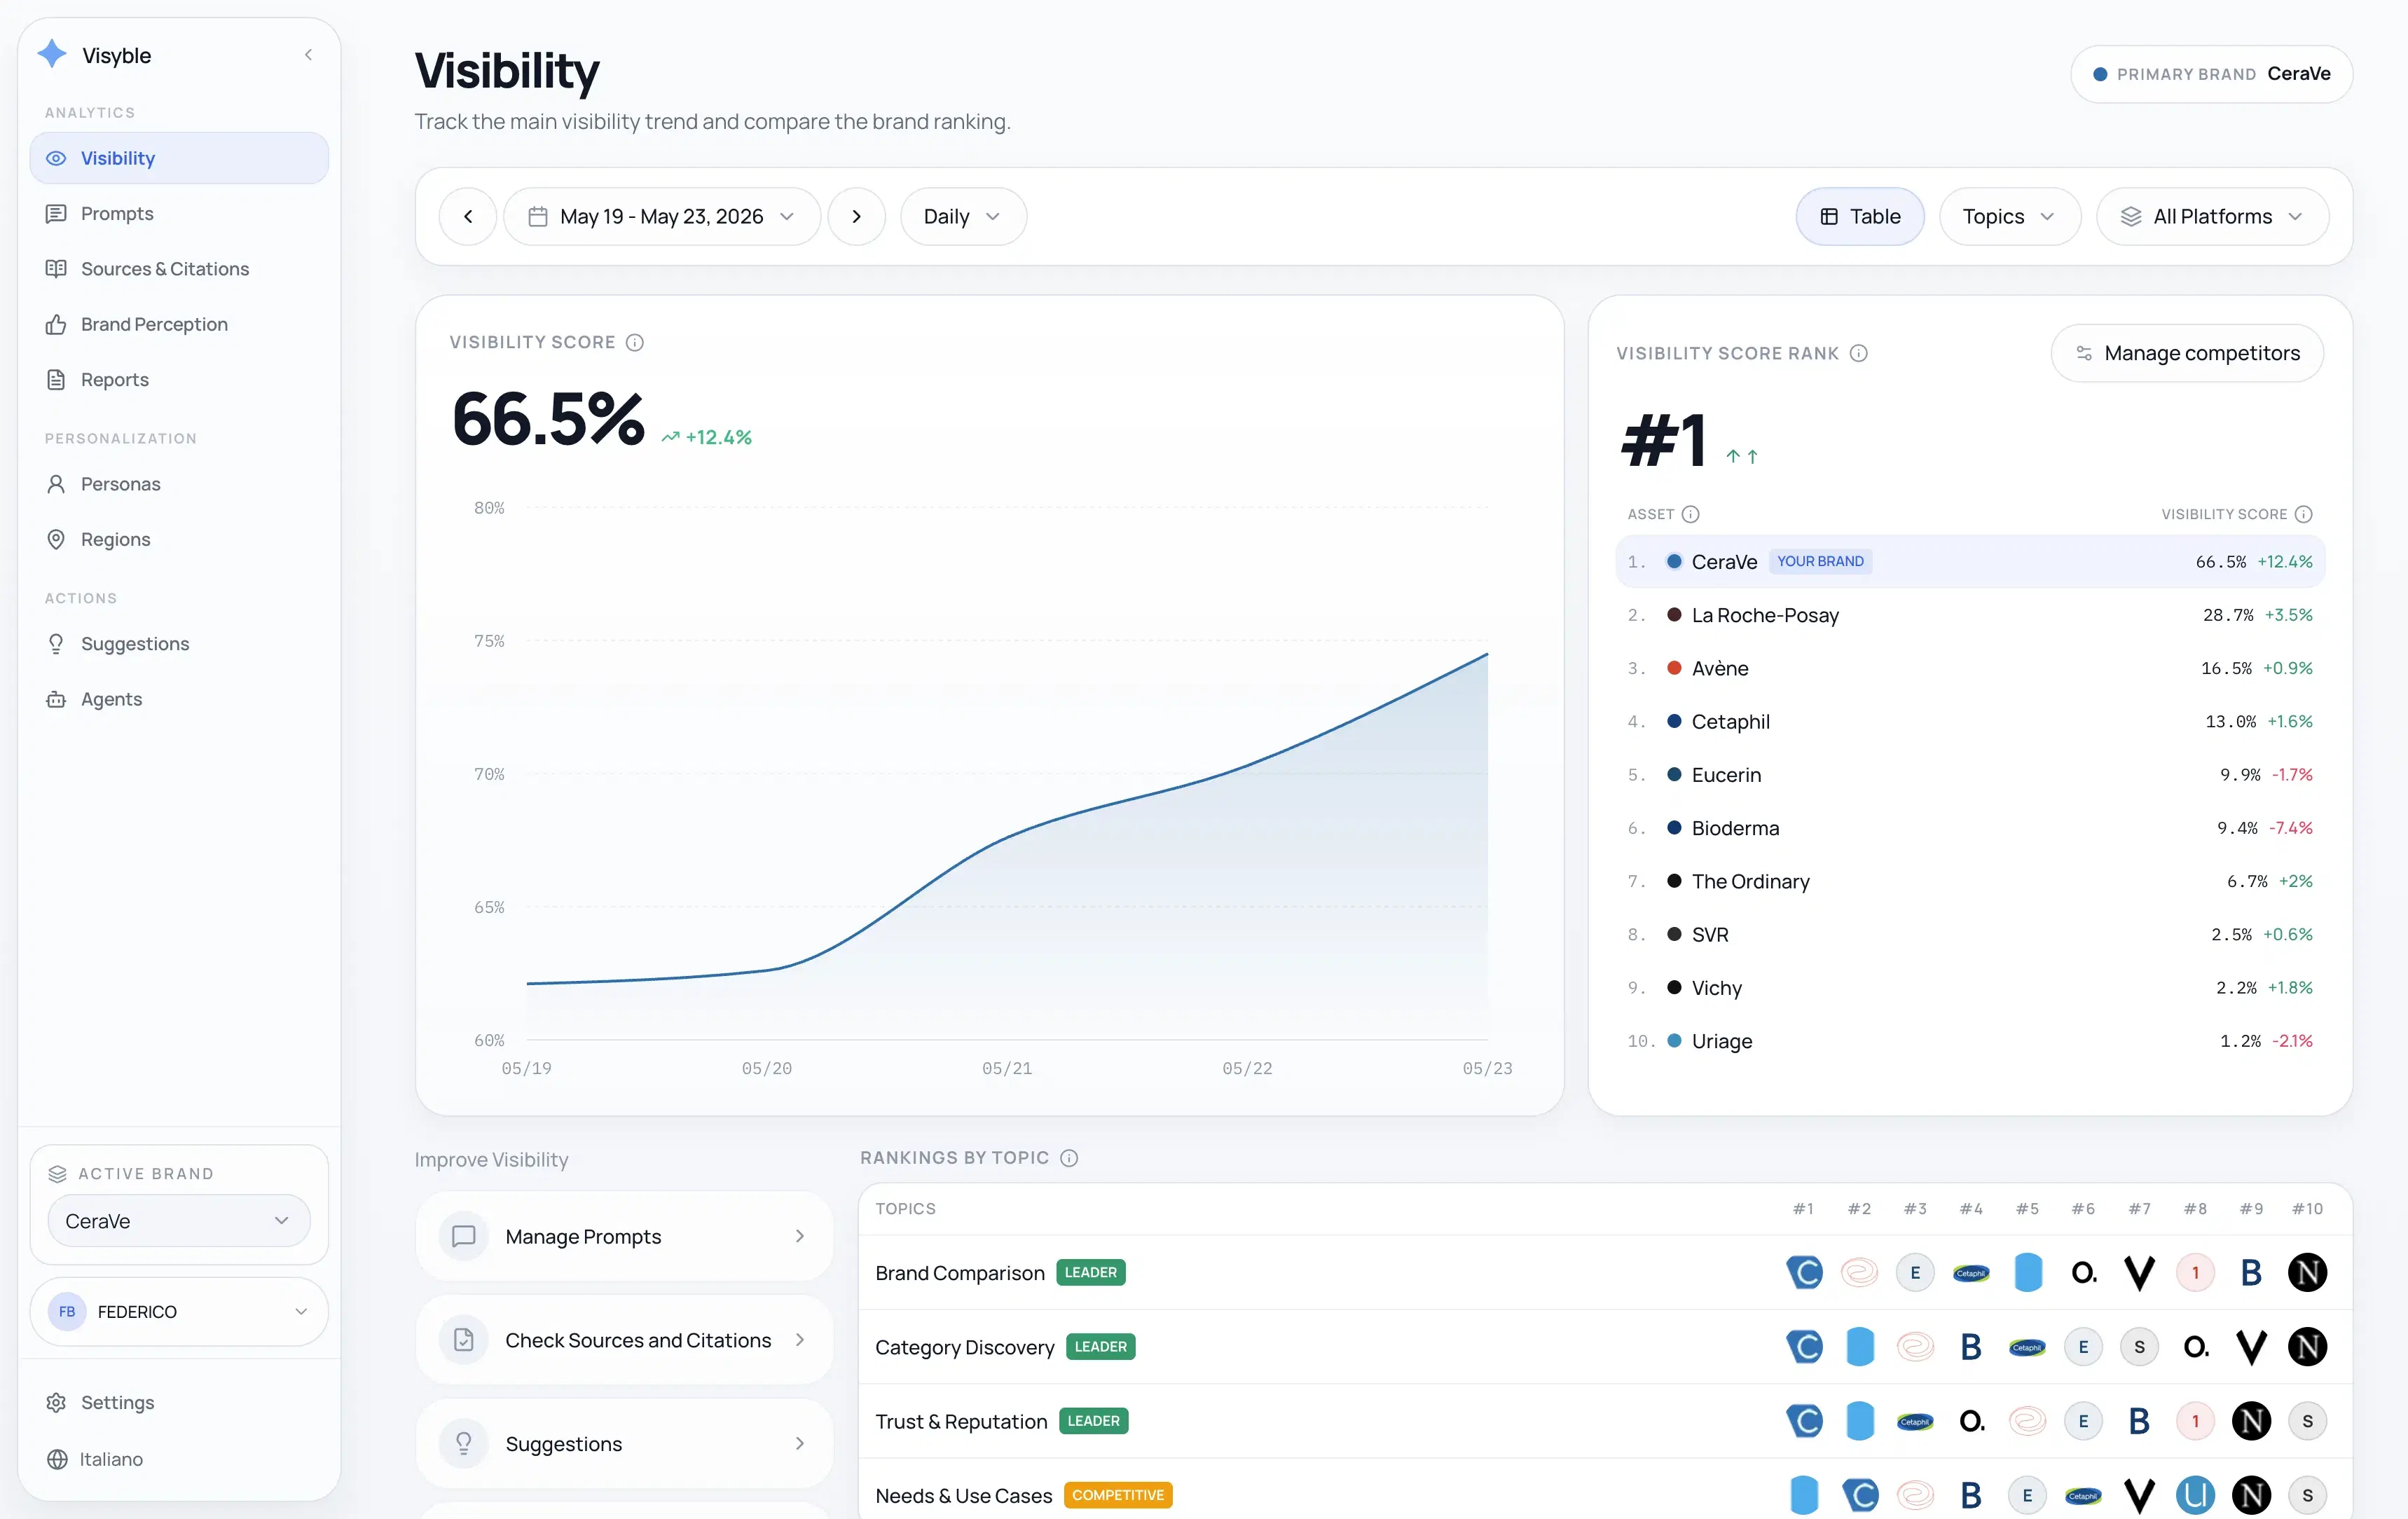Screen dimensions: 2408x1519
Task: Click the Avène red color dot
Action: click(1674, 668)
